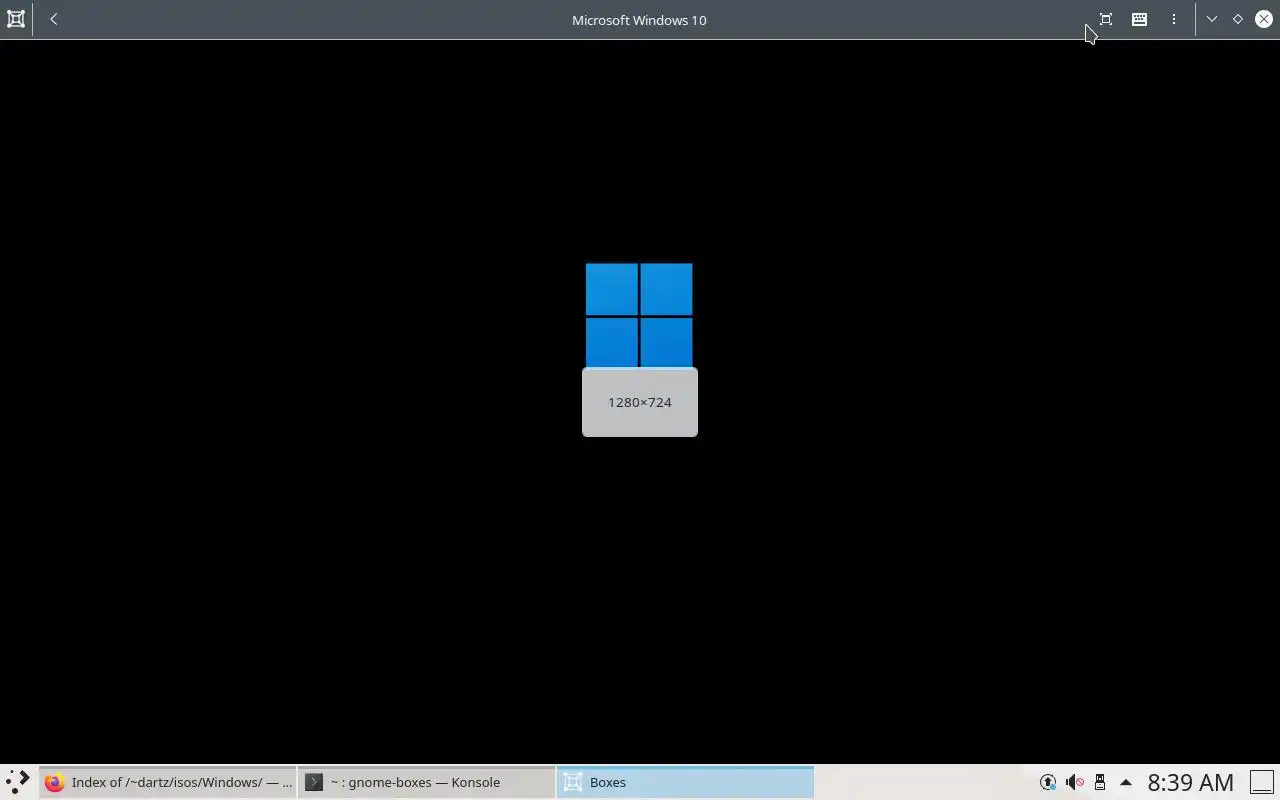Open the clock showing 8:39 AM
The image size is (1280, 800).
(x=1191, y=782)
